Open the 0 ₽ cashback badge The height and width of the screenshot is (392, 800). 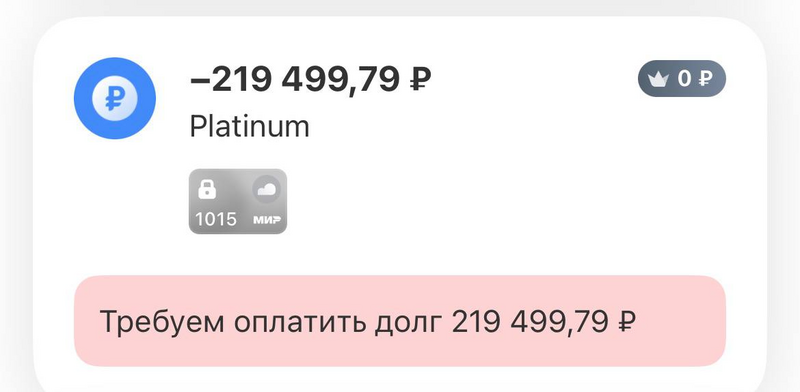tap(681, 79)
